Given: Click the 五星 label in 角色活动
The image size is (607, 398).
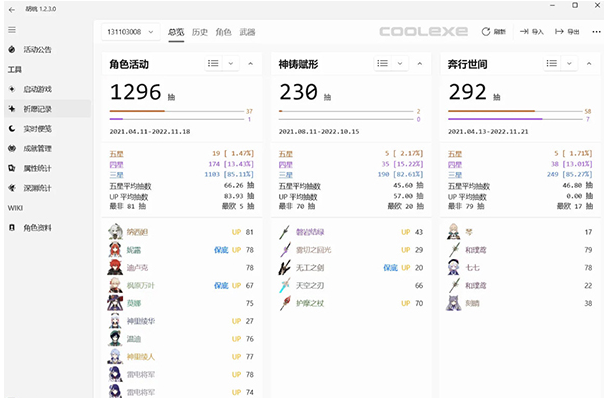Looking at the screenshot, I should [117, 154].
